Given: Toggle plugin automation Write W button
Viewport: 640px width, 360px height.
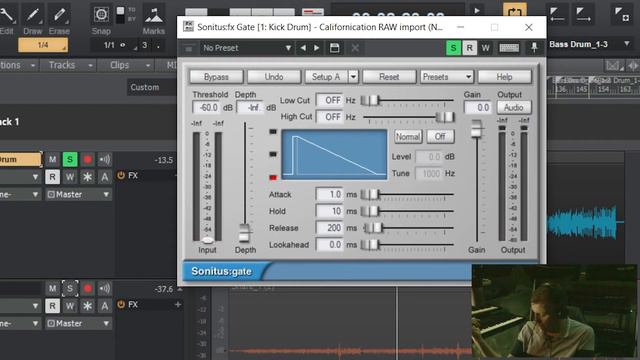Looking at the screenshot, I should (x=485, y=48).
